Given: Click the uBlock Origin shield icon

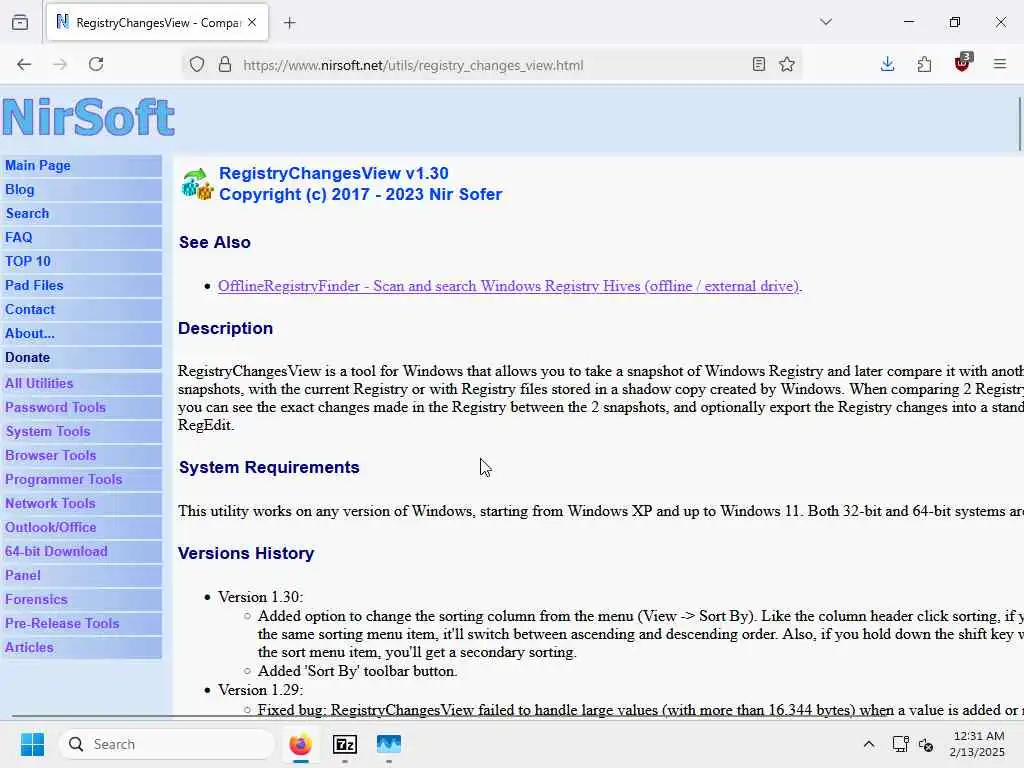Looking at the screenshot, I should tap(962, 63).
